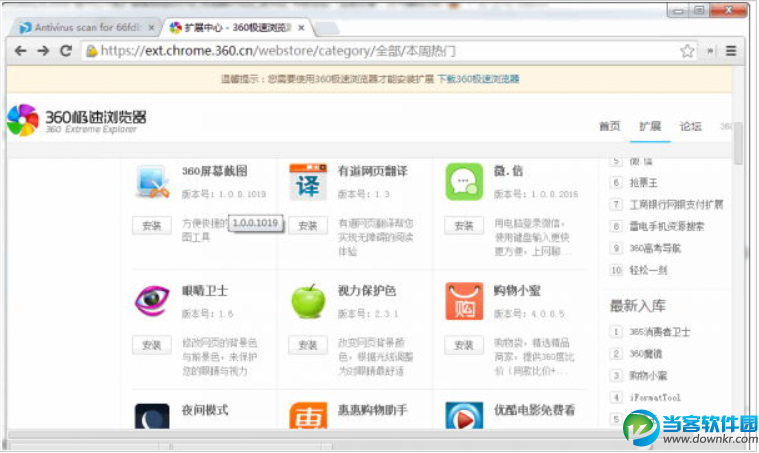Open the 眼睛卫士 title link
759x453 pixels.
(205, 290)
